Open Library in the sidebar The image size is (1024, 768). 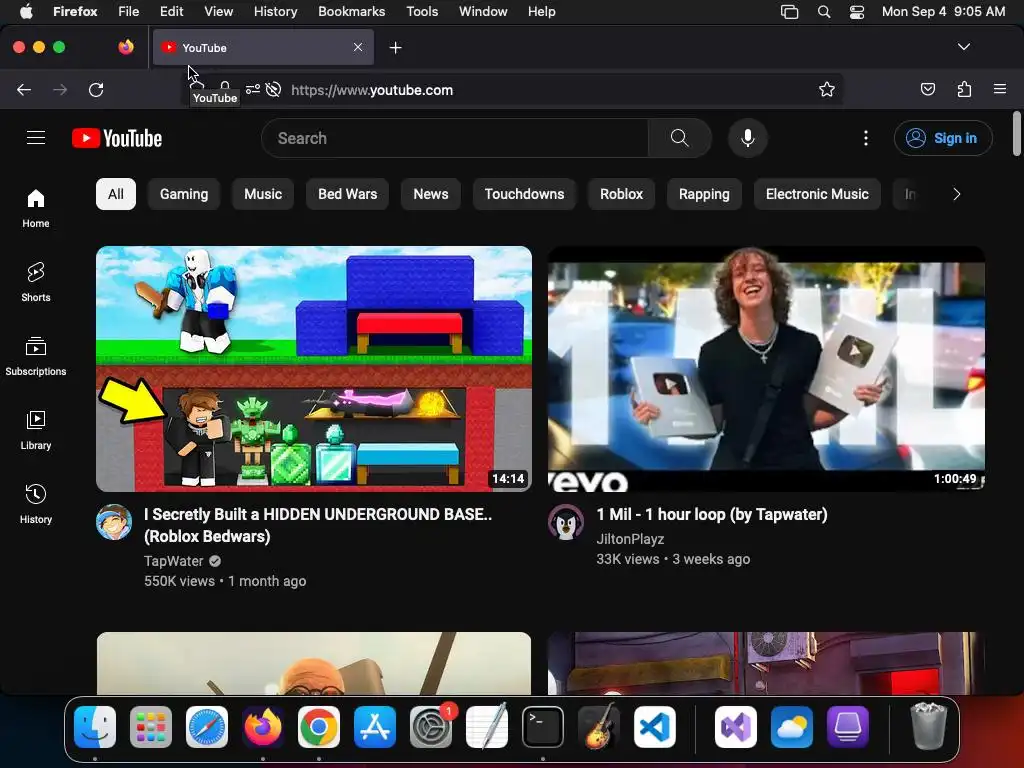pyautogui.click(x=36, y=430)
